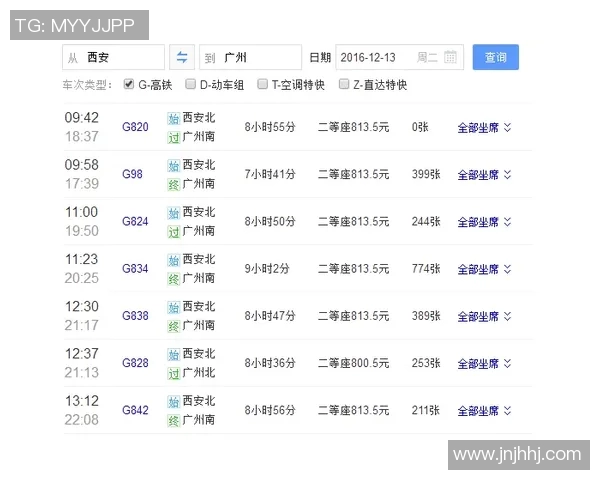Open train G820 link
This screenshot has height=480, width=600.
[135, 127]
